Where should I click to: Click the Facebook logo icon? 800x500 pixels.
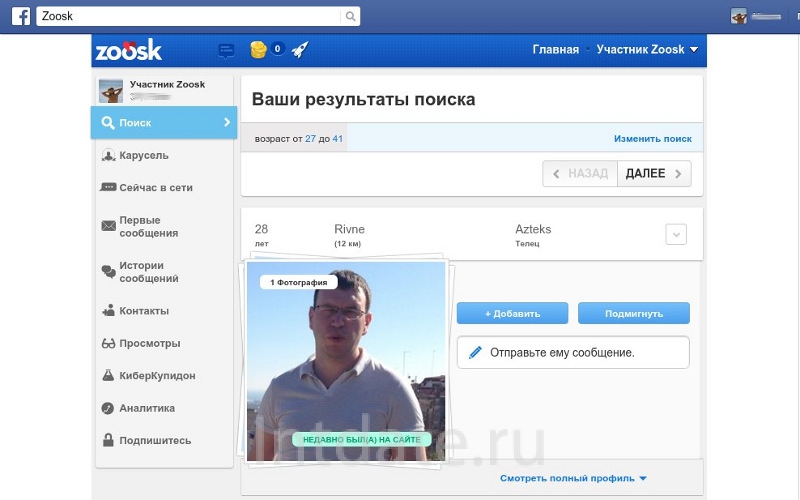tap(21, 16)
